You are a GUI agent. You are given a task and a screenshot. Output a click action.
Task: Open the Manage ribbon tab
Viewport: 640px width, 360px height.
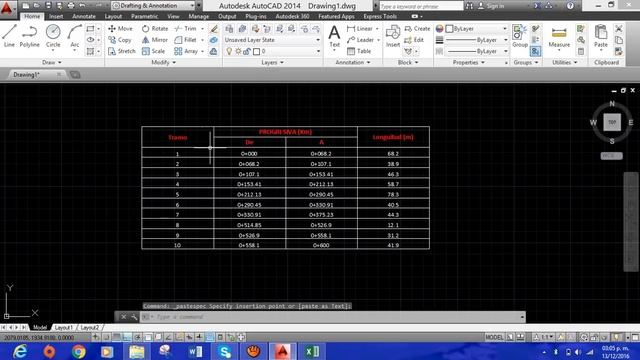(199, 16)
